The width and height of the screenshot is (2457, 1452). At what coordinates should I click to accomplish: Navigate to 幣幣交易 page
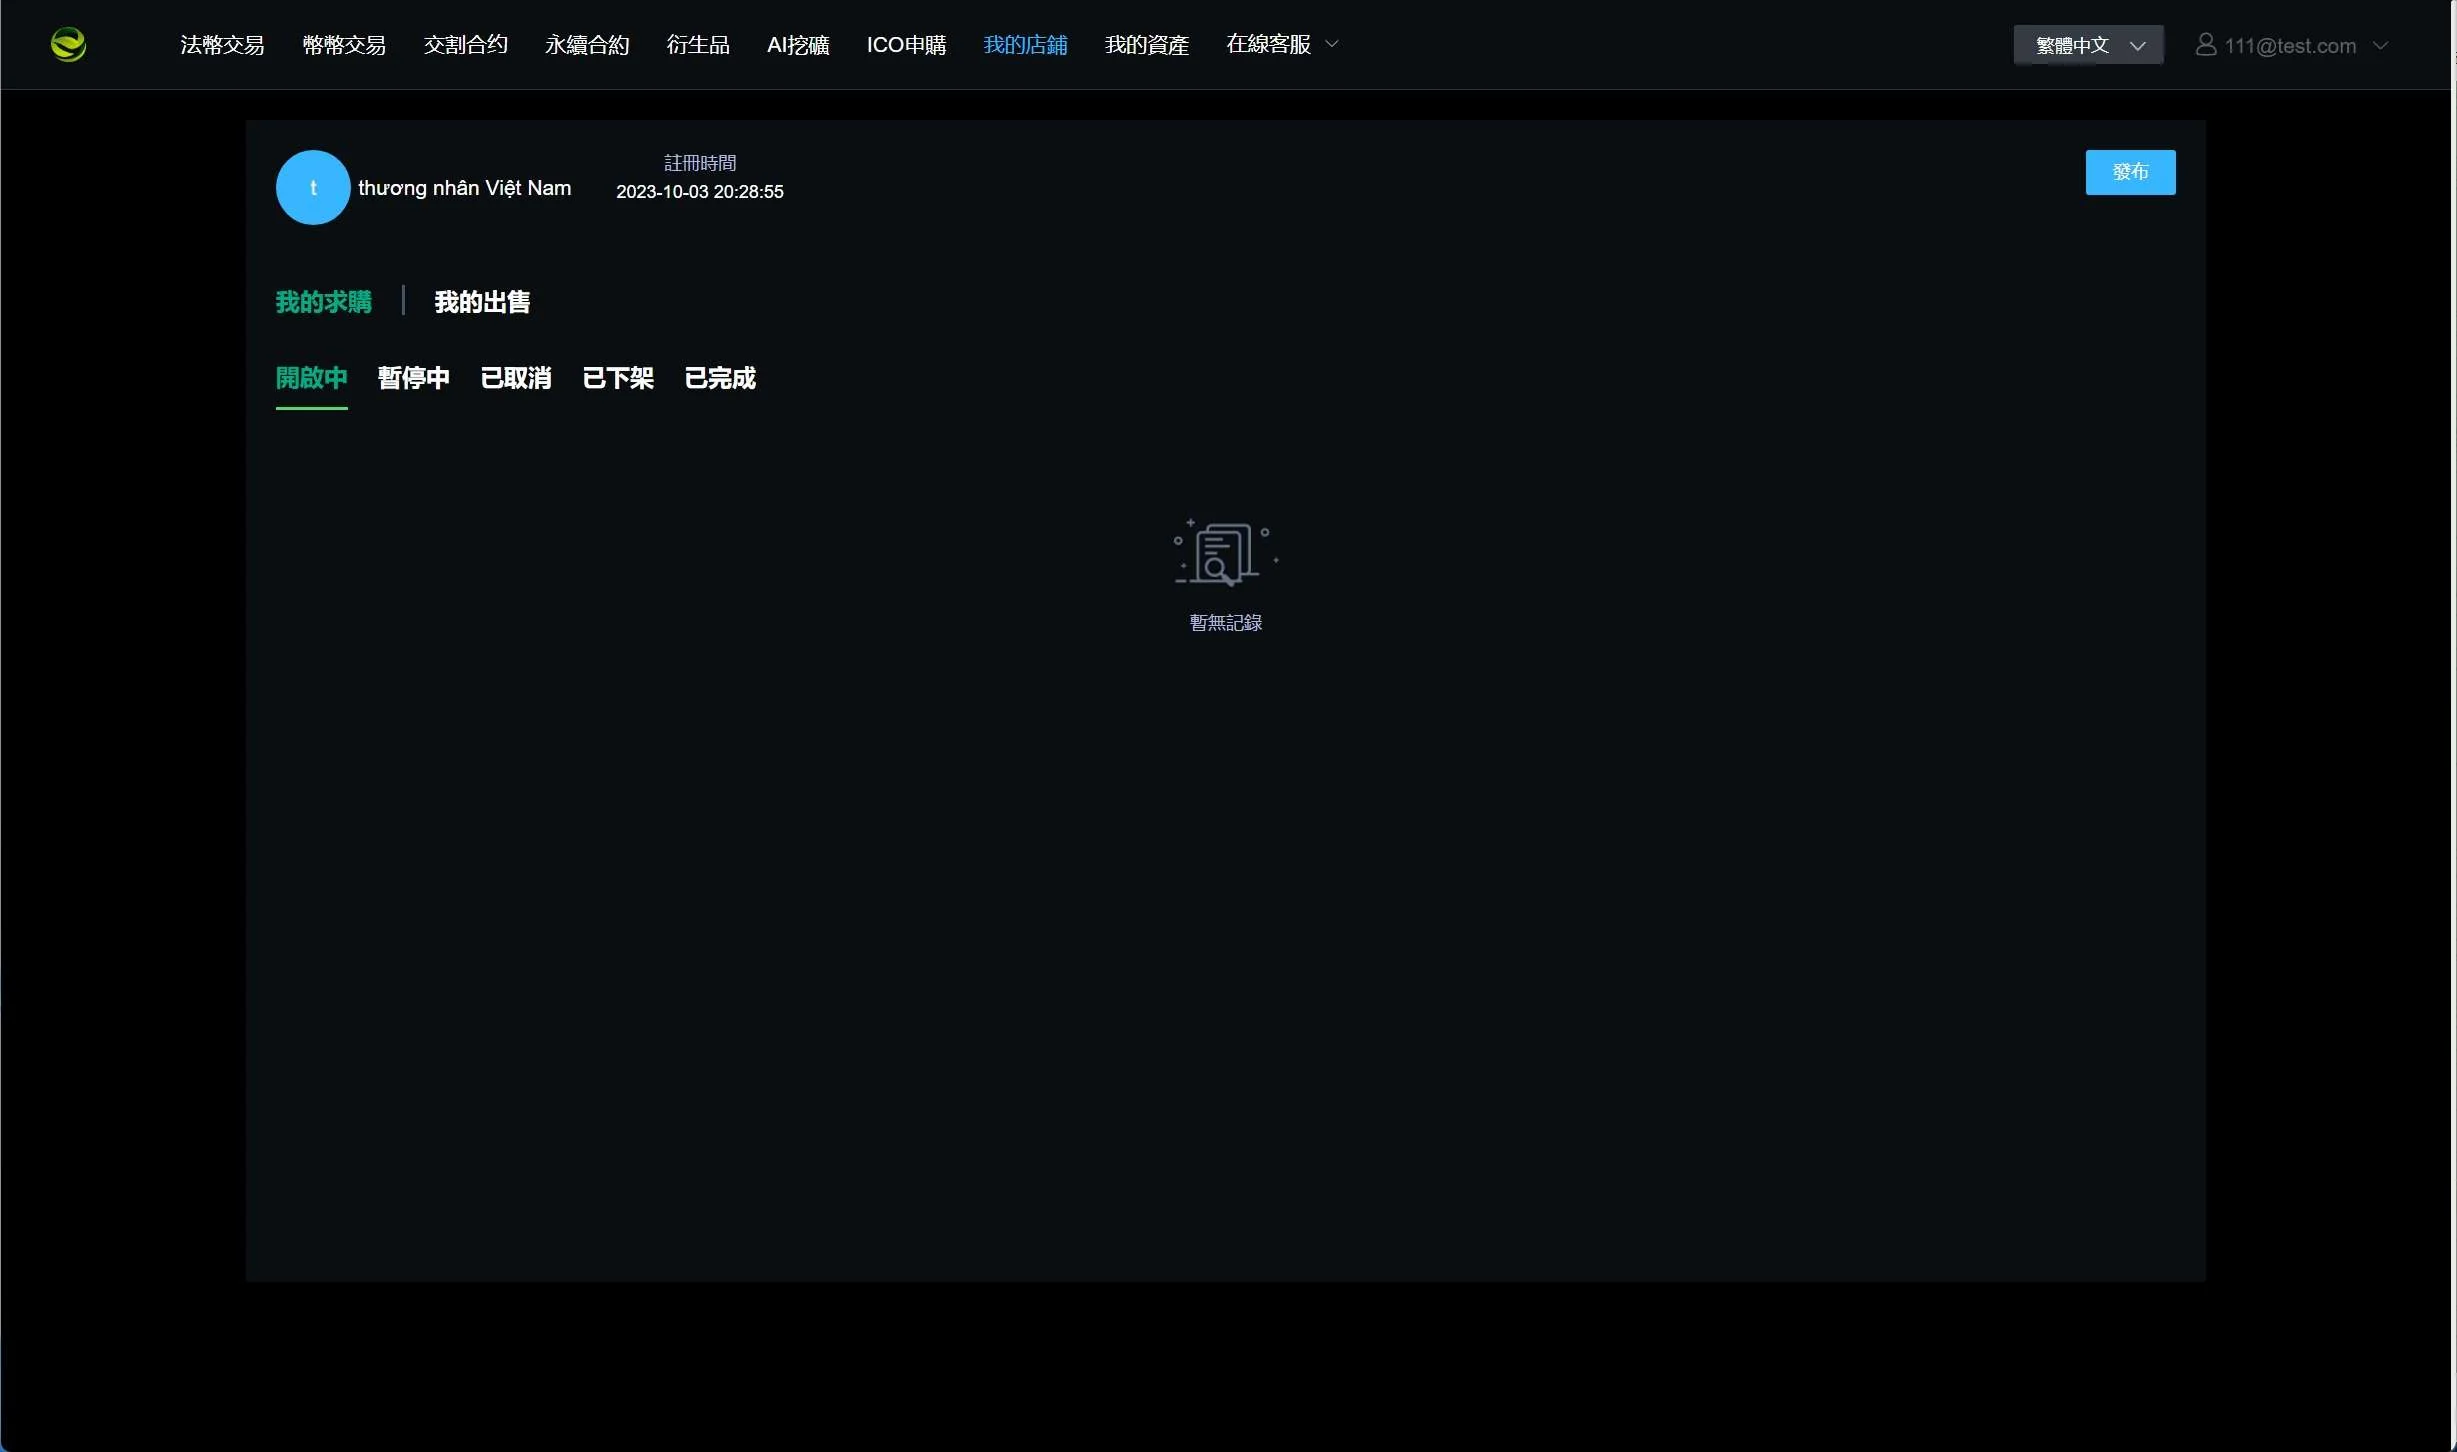tap(344, 45)
